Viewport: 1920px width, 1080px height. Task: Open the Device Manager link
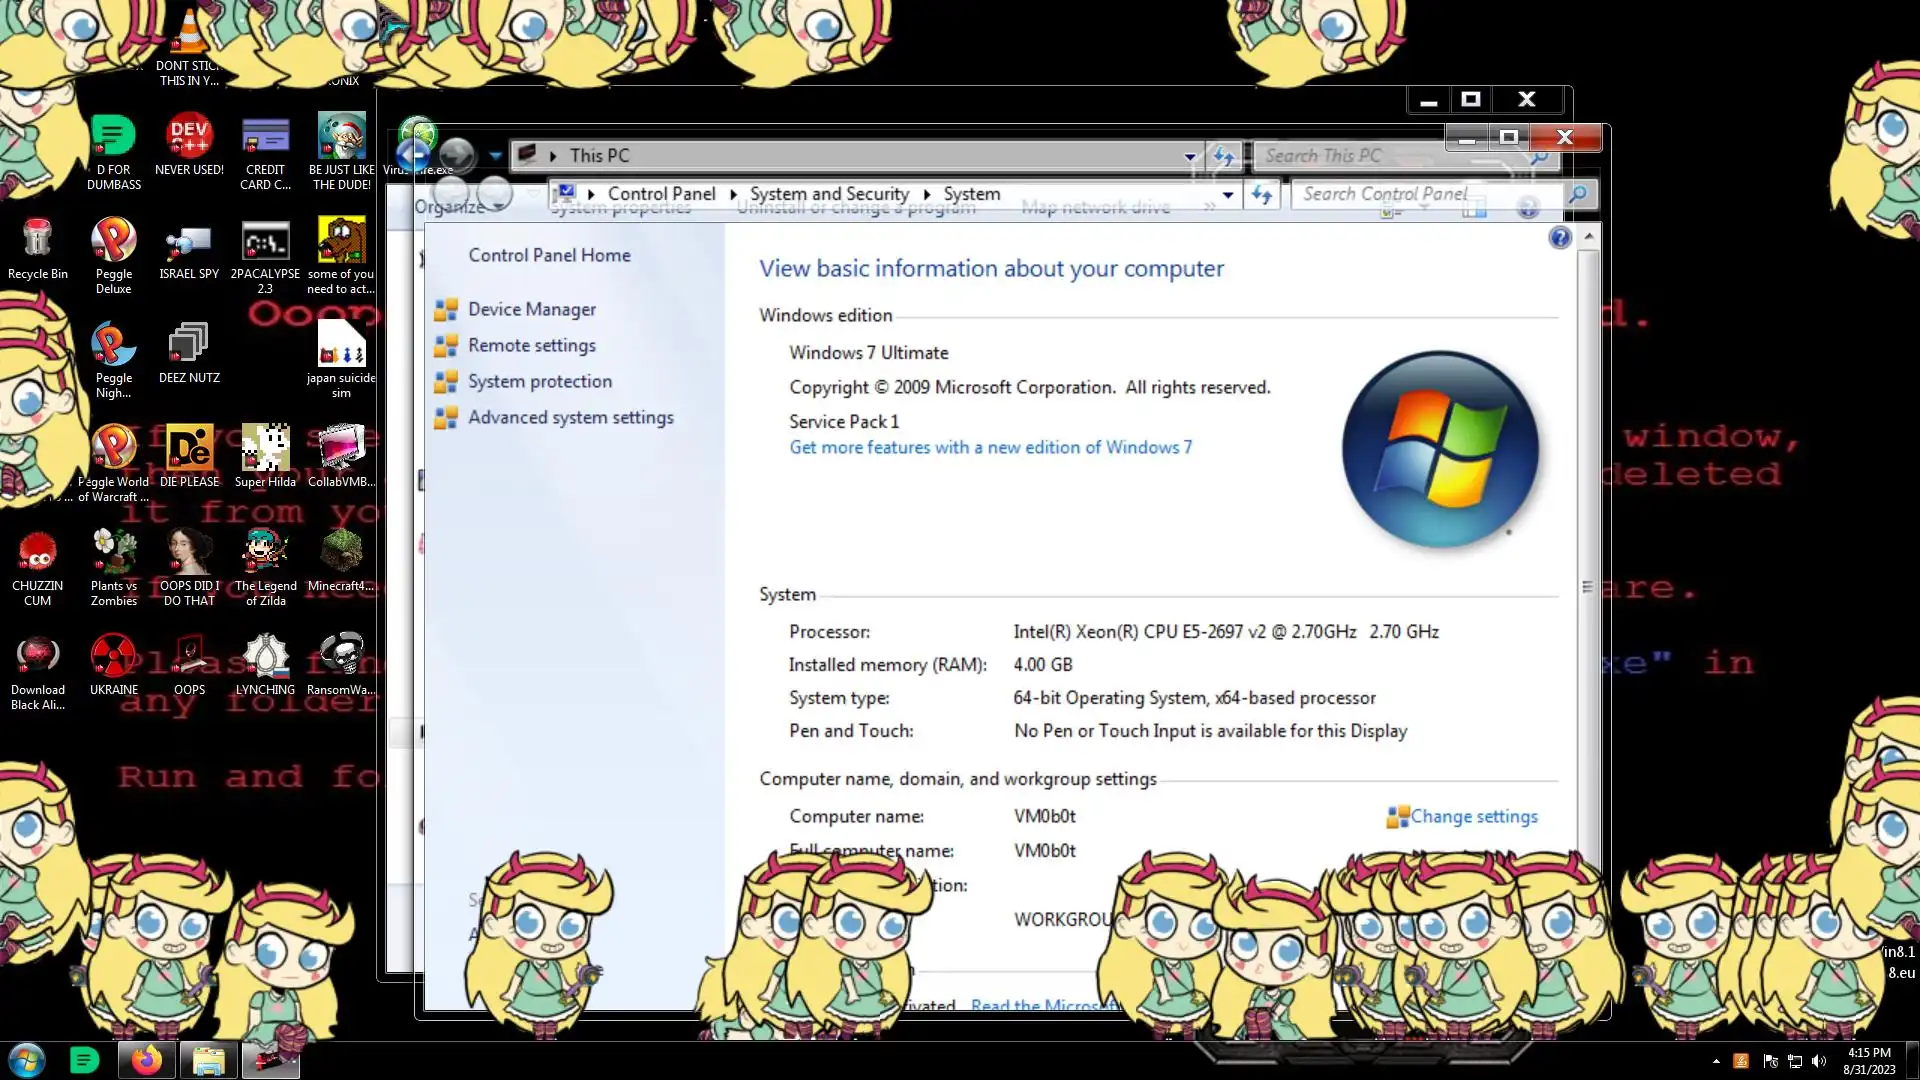pyautogui.click(x=531, y=310)
